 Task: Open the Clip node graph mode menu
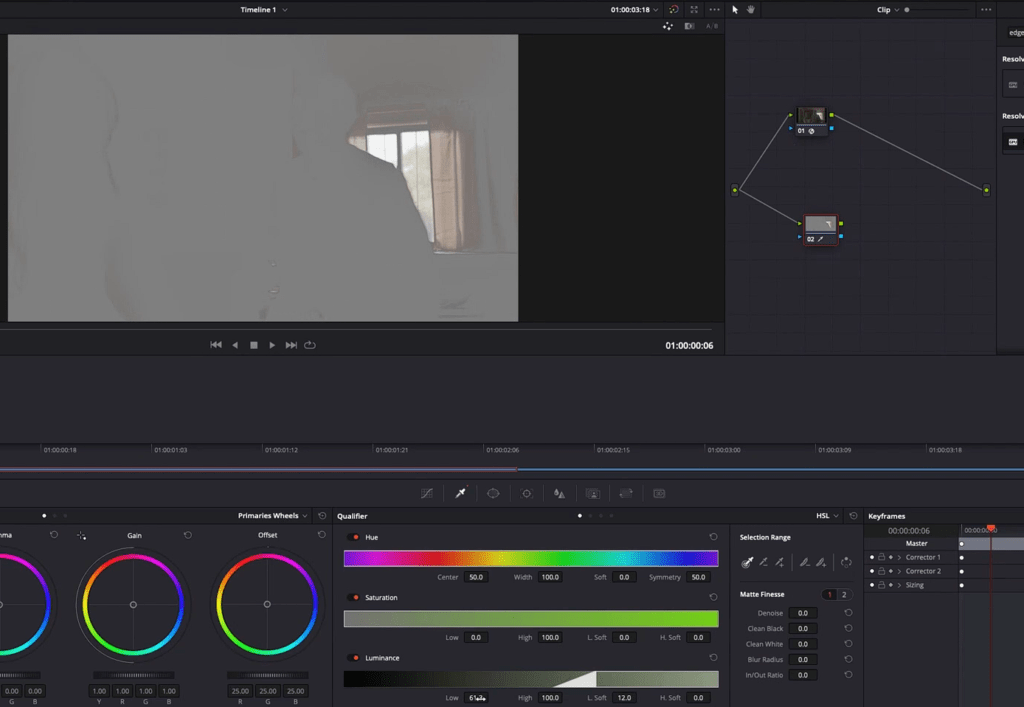click(x=888, y=10)
